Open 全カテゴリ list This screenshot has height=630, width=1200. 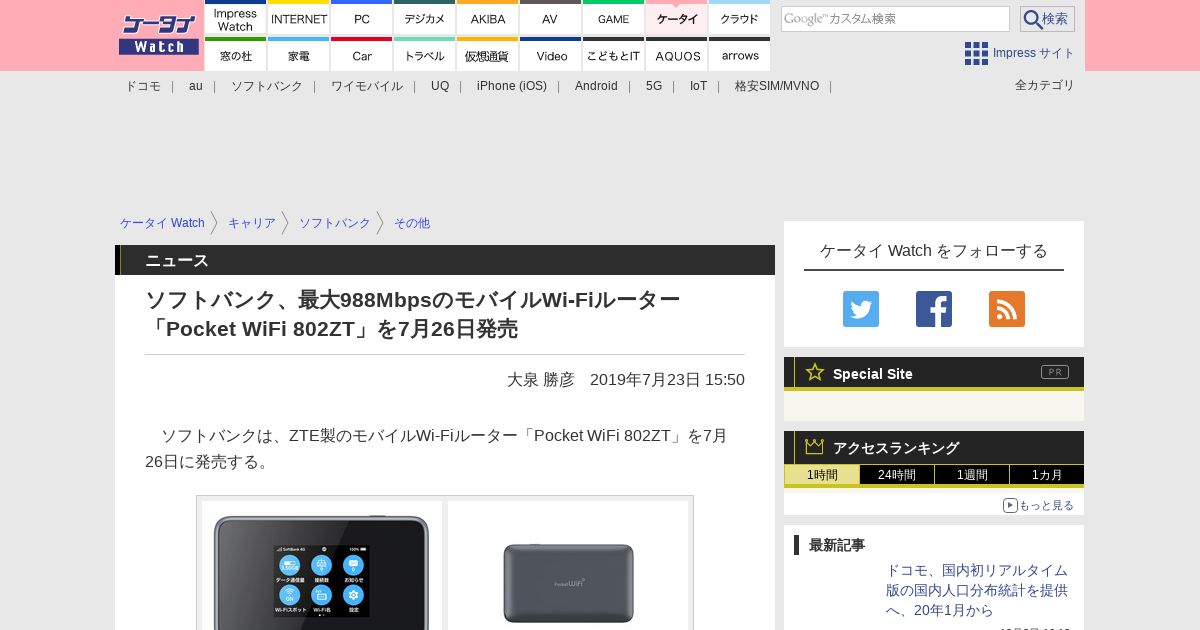pyautogui.click(x=1045, y=85)
